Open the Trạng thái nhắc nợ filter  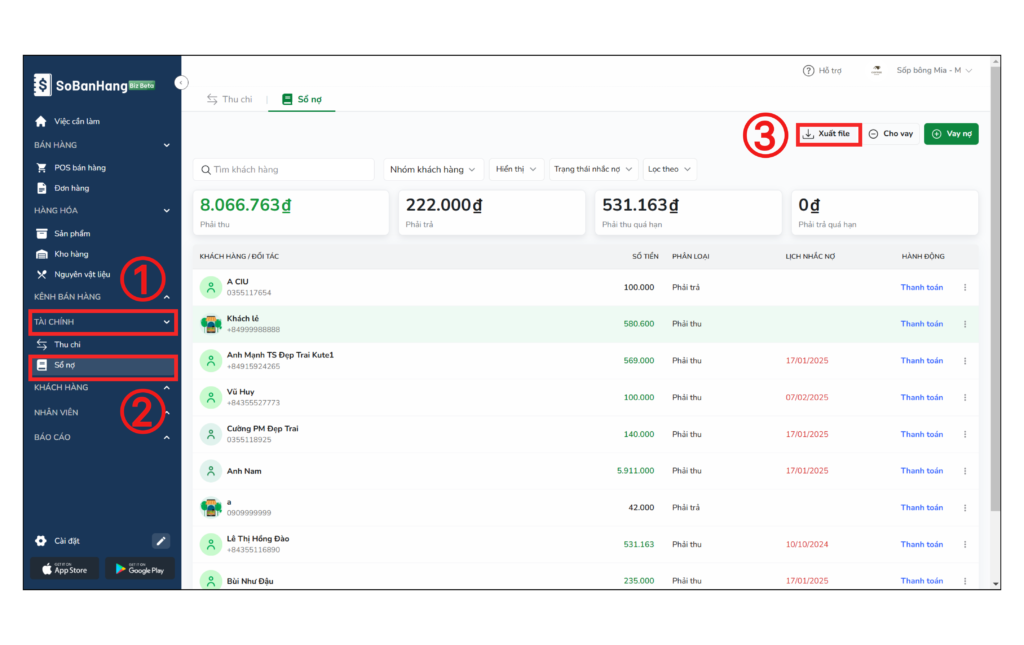[593, 169]
